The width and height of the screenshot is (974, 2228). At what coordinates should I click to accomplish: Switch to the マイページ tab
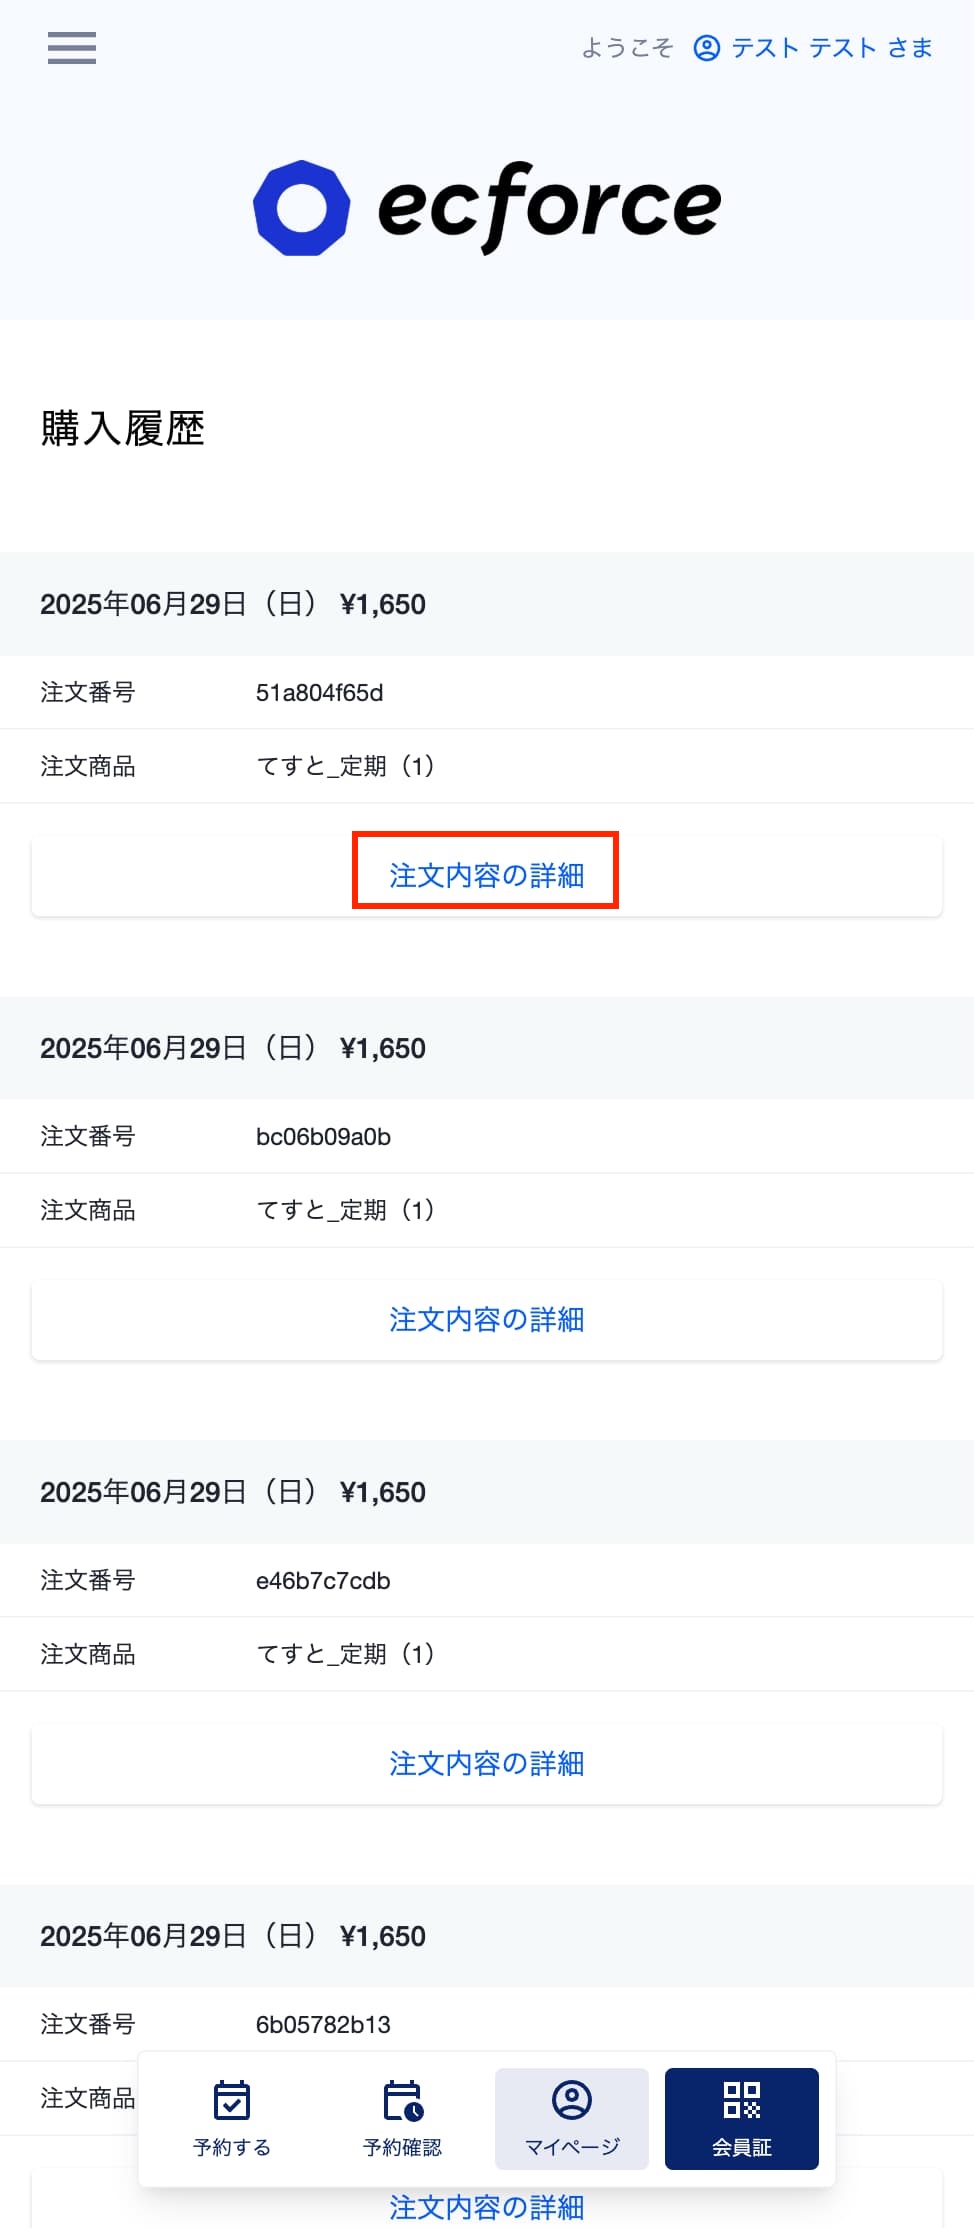click(x=572, y=2119)
